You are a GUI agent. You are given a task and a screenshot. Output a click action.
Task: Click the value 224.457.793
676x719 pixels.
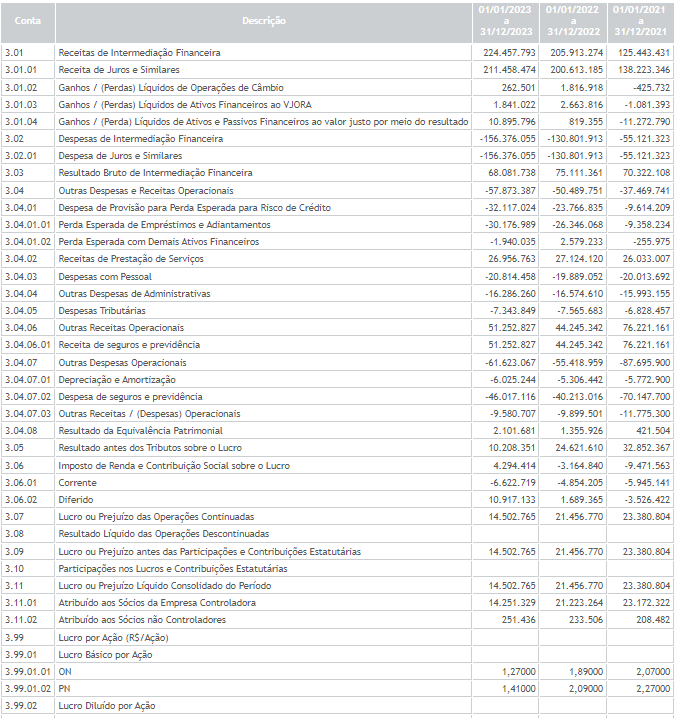click(x=509, y=53)
